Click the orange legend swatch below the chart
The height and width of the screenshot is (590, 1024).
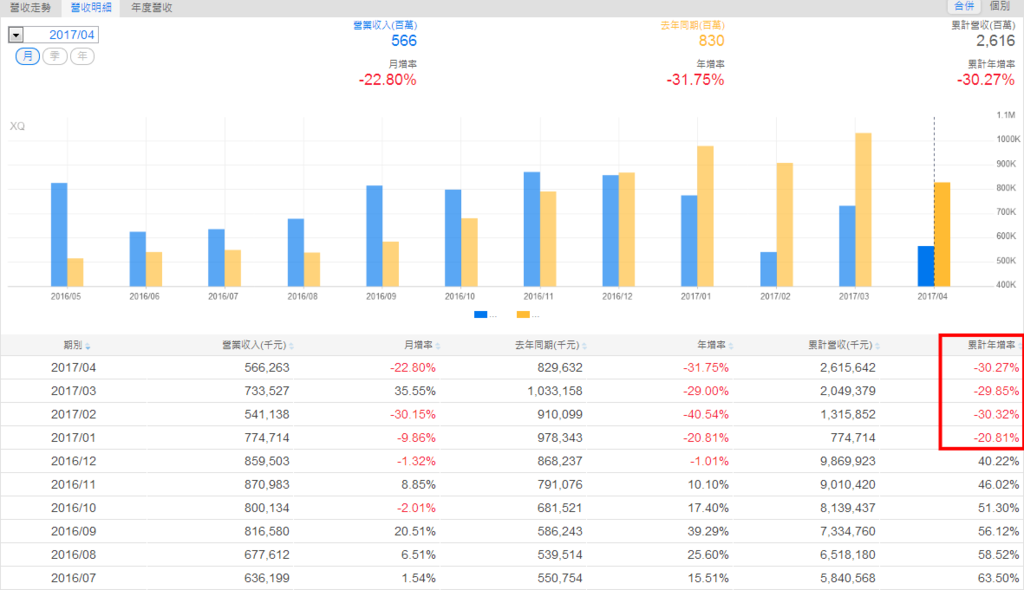pyautogui.click(x=523, y=315)
